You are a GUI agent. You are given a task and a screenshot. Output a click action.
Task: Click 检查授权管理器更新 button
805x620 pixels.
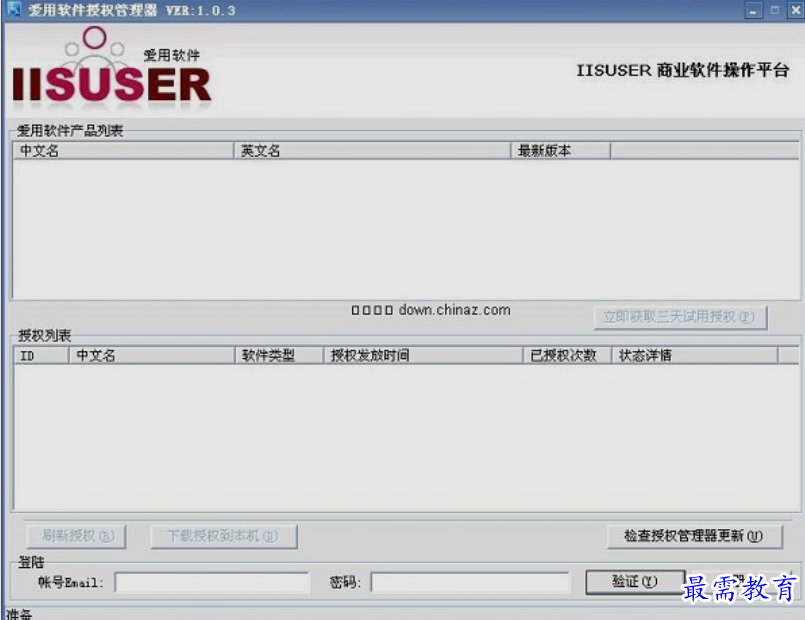coord(695,536)
